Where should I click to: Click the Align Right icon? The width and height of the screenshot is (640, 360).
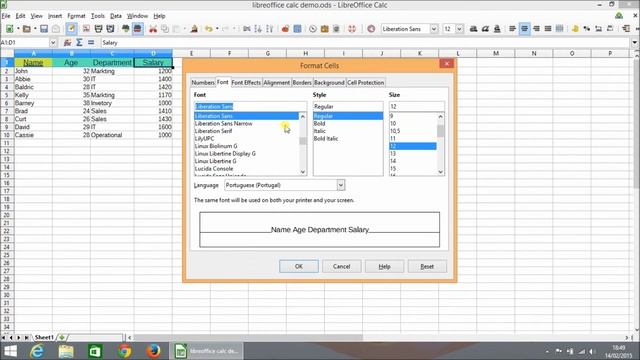[x=536, y=29]
